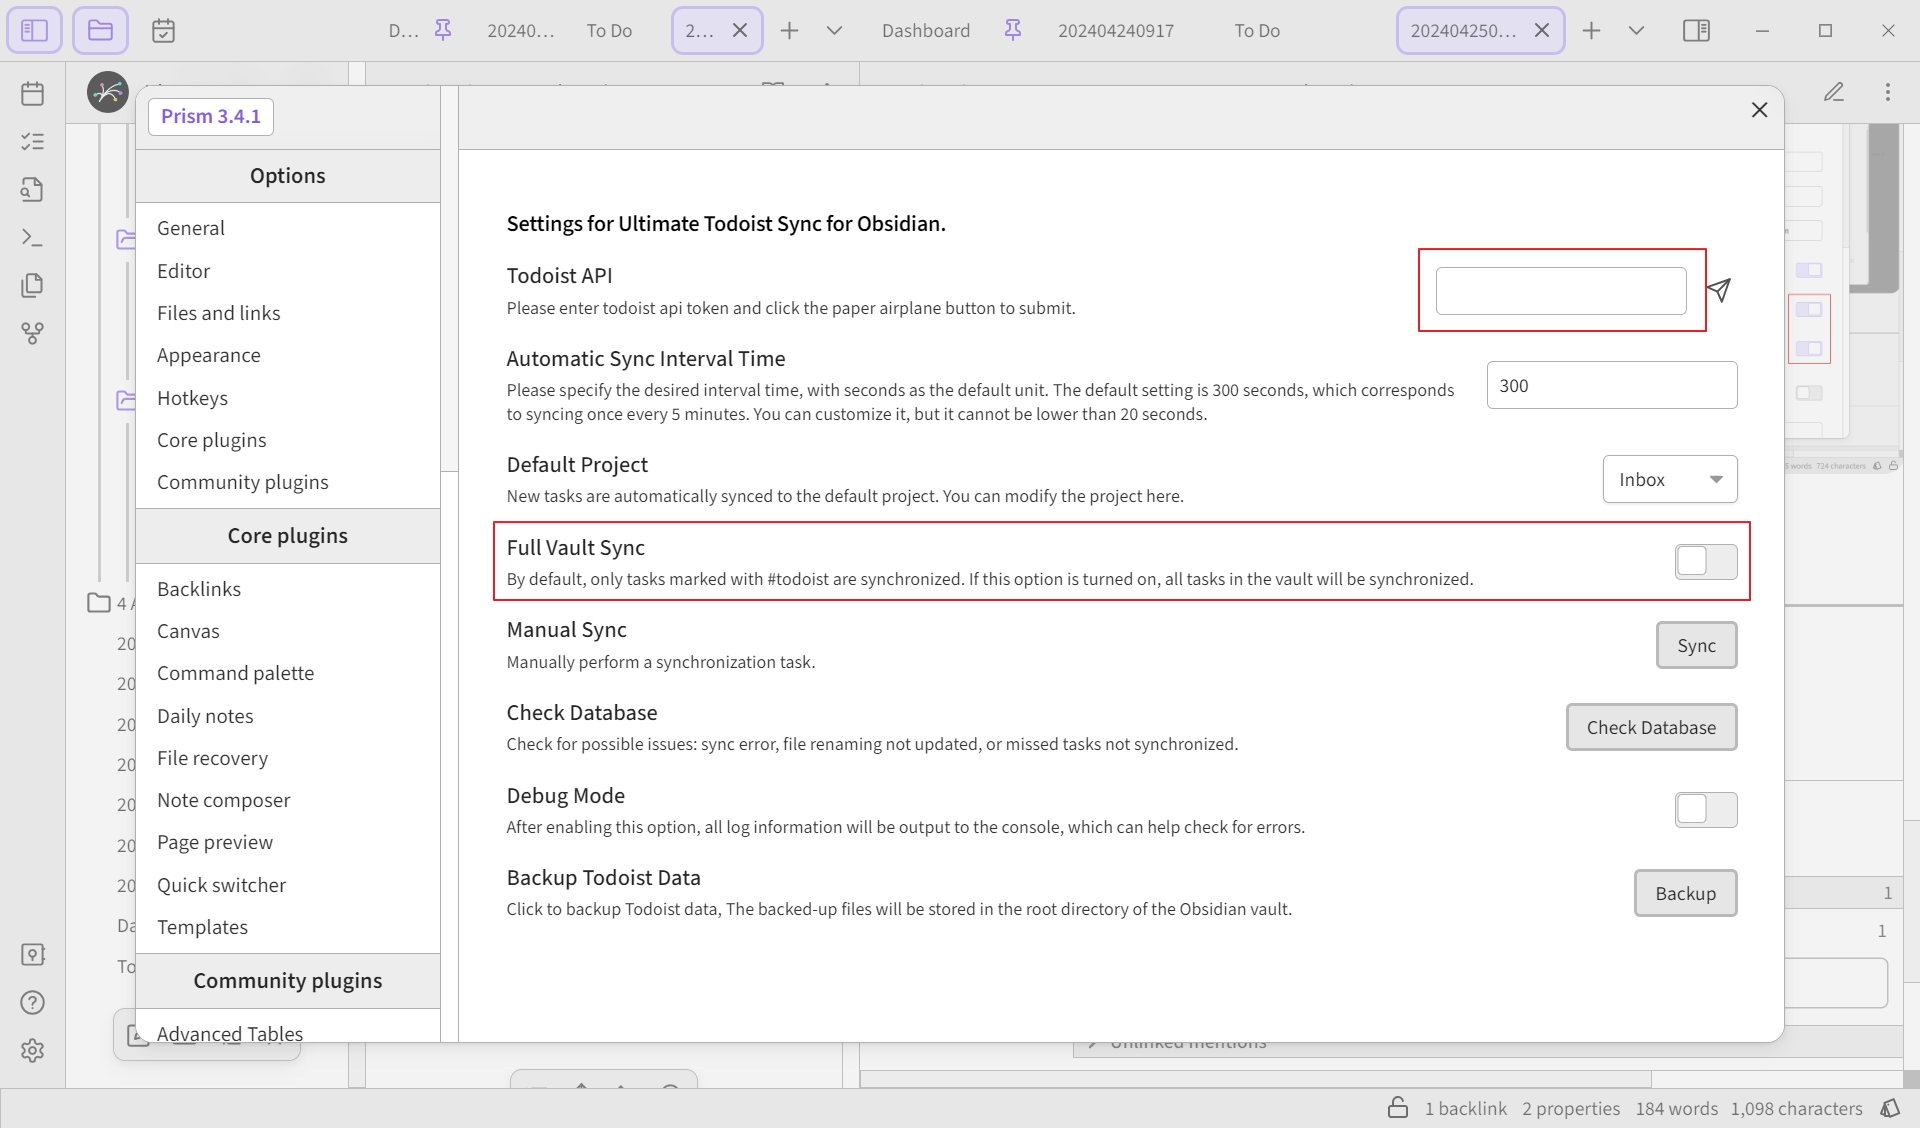1920x1128 pixels.
Task: Toggle Debug Mode switch
Action: point(1706,809)
